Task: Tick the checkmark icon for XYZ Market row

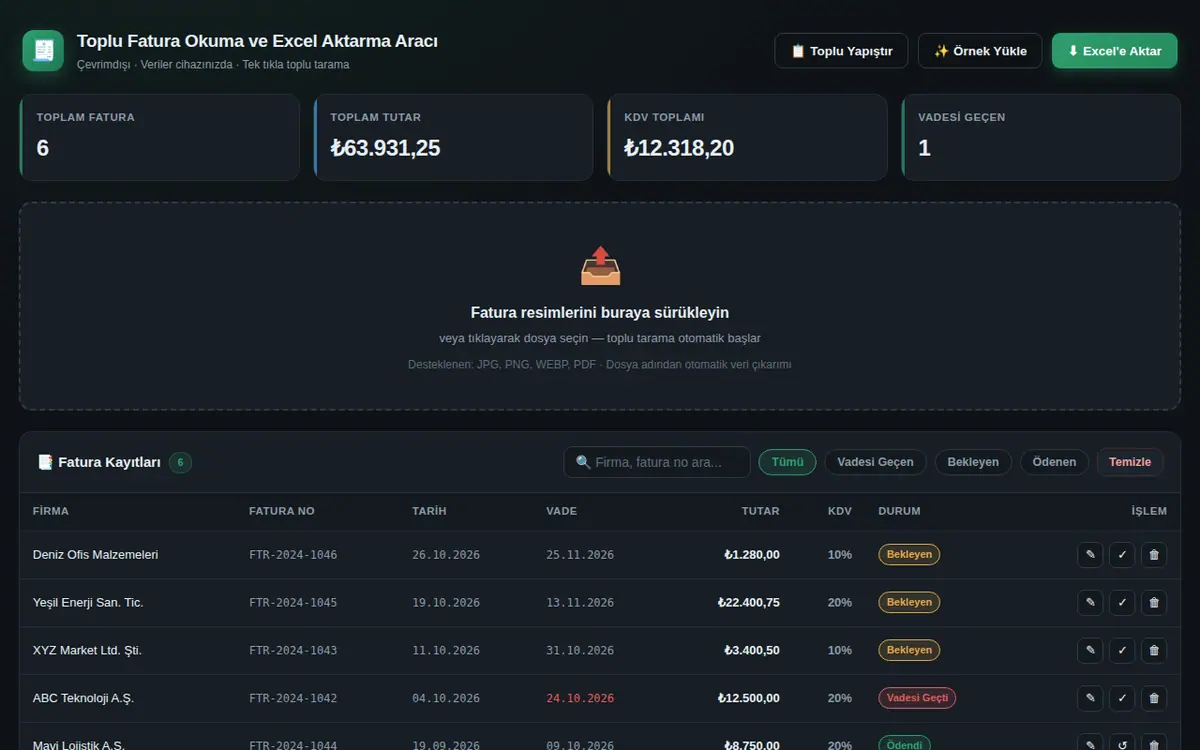Action: pos(1122,650)
